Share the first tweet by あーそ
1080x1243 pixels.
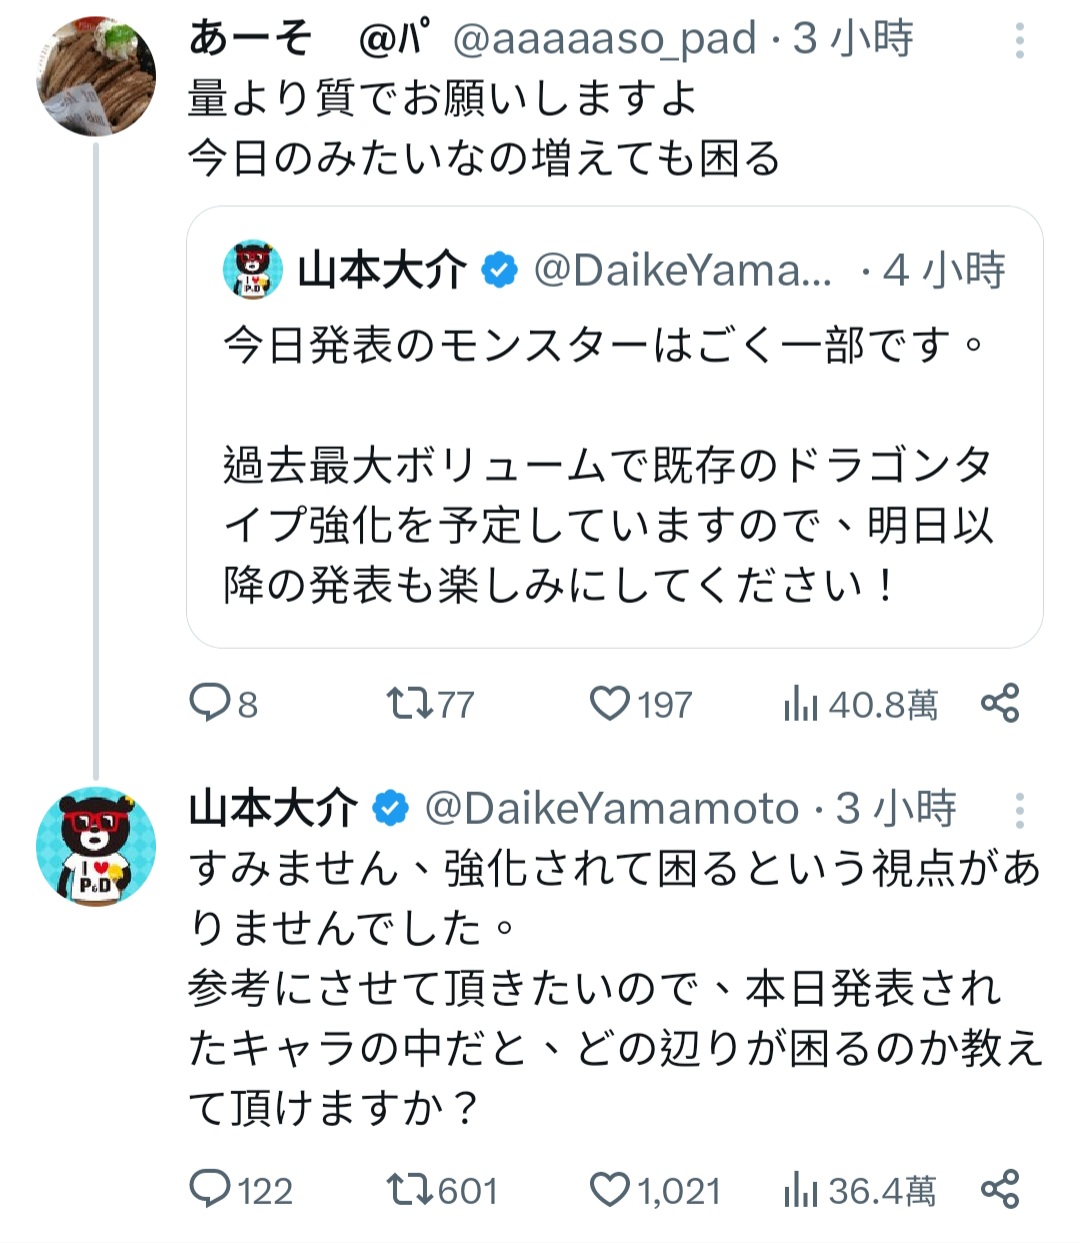coord(999,704)
